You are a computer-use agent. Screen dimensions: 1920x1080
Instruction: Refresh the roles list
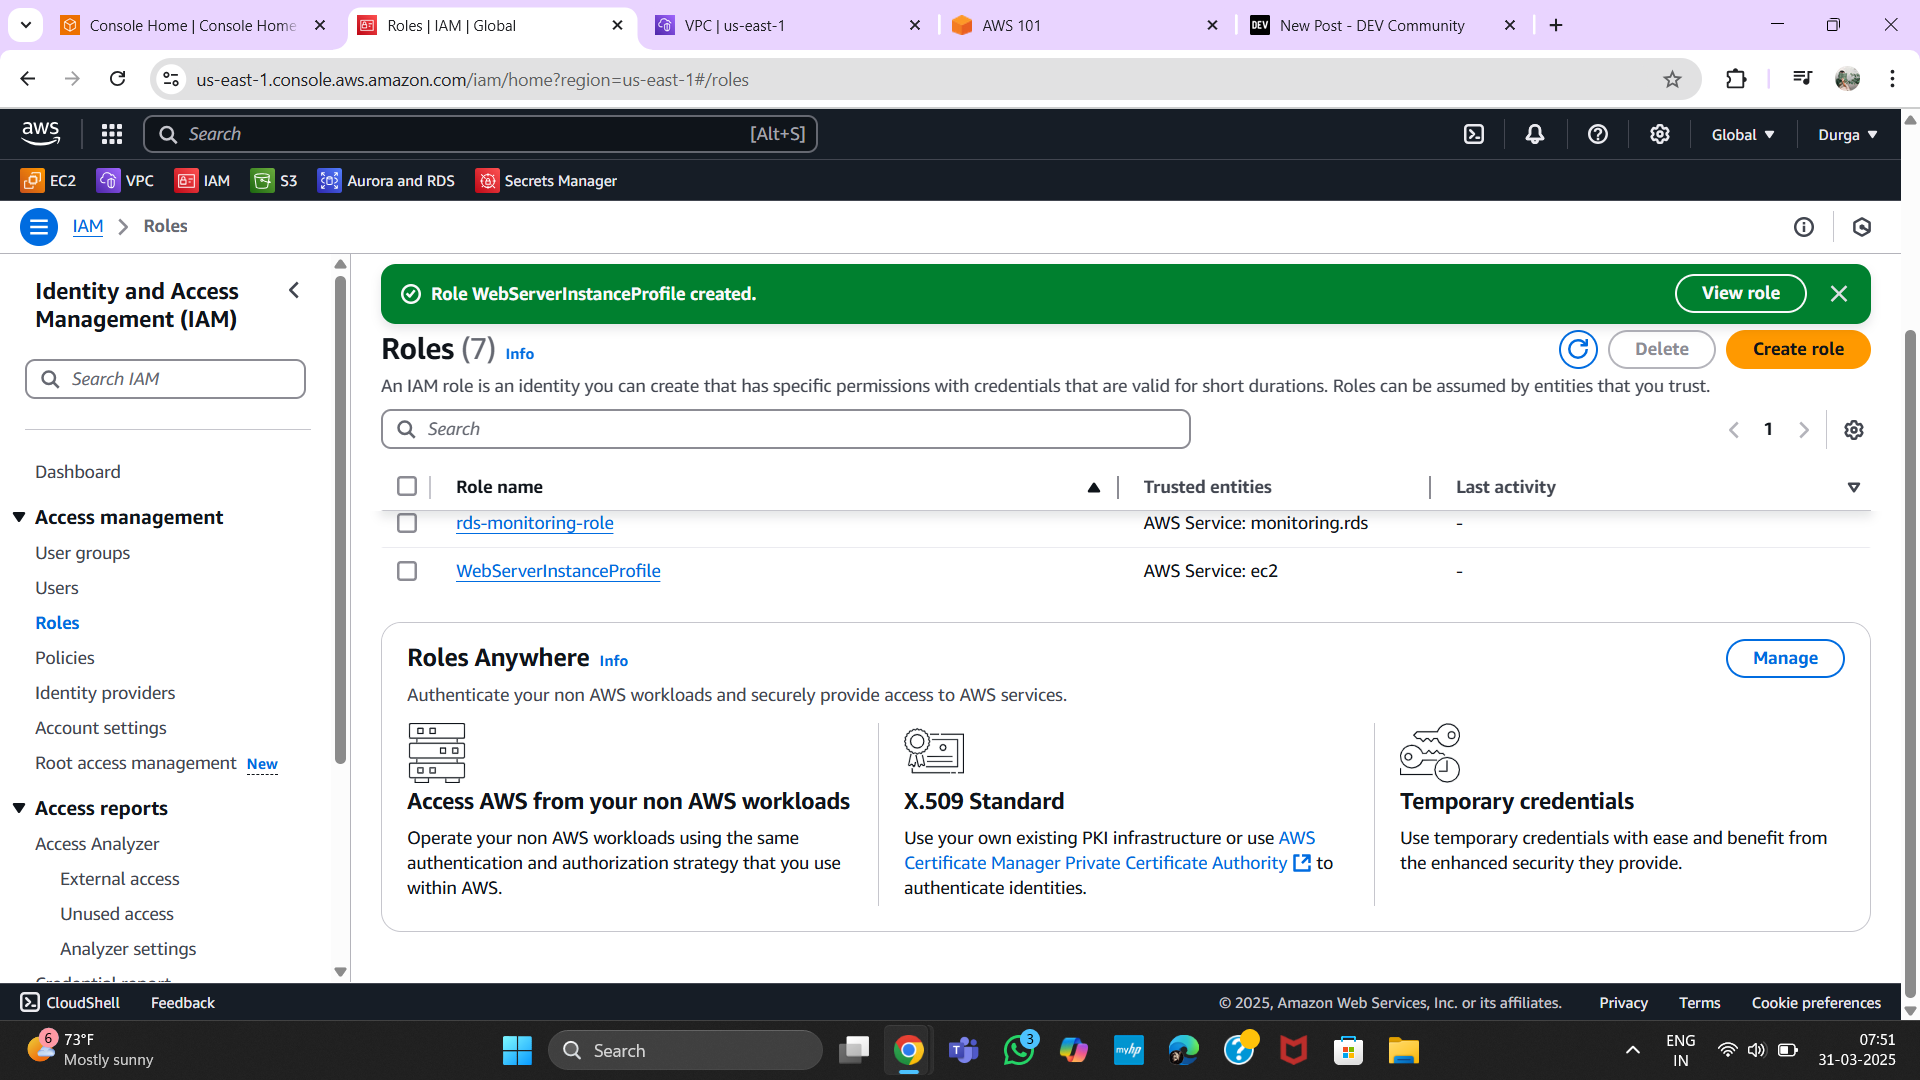[1578, 349]
